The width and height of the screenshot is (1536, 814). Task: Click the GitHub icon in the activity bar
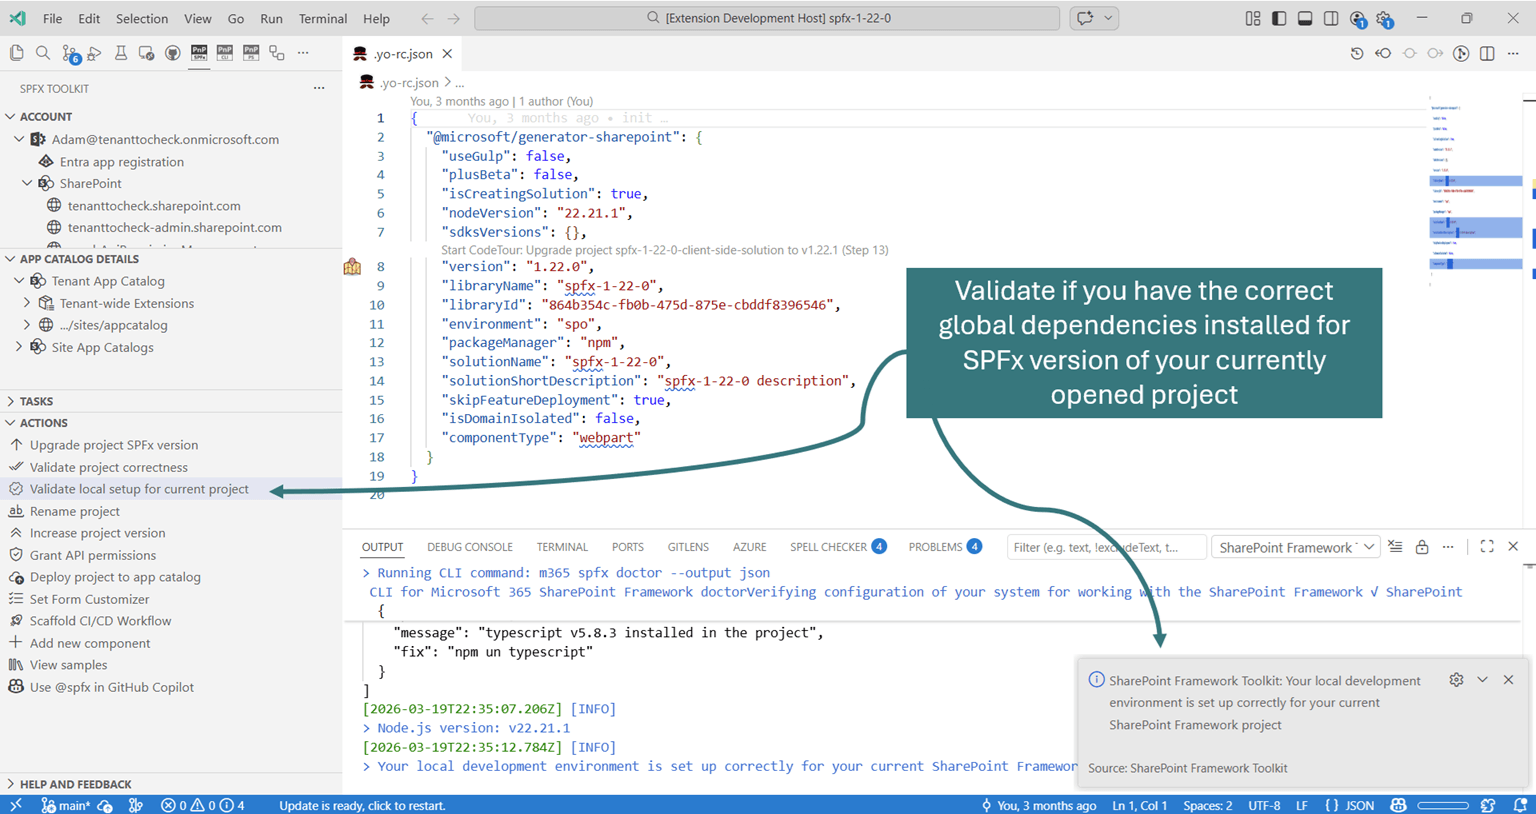point(172,52)
